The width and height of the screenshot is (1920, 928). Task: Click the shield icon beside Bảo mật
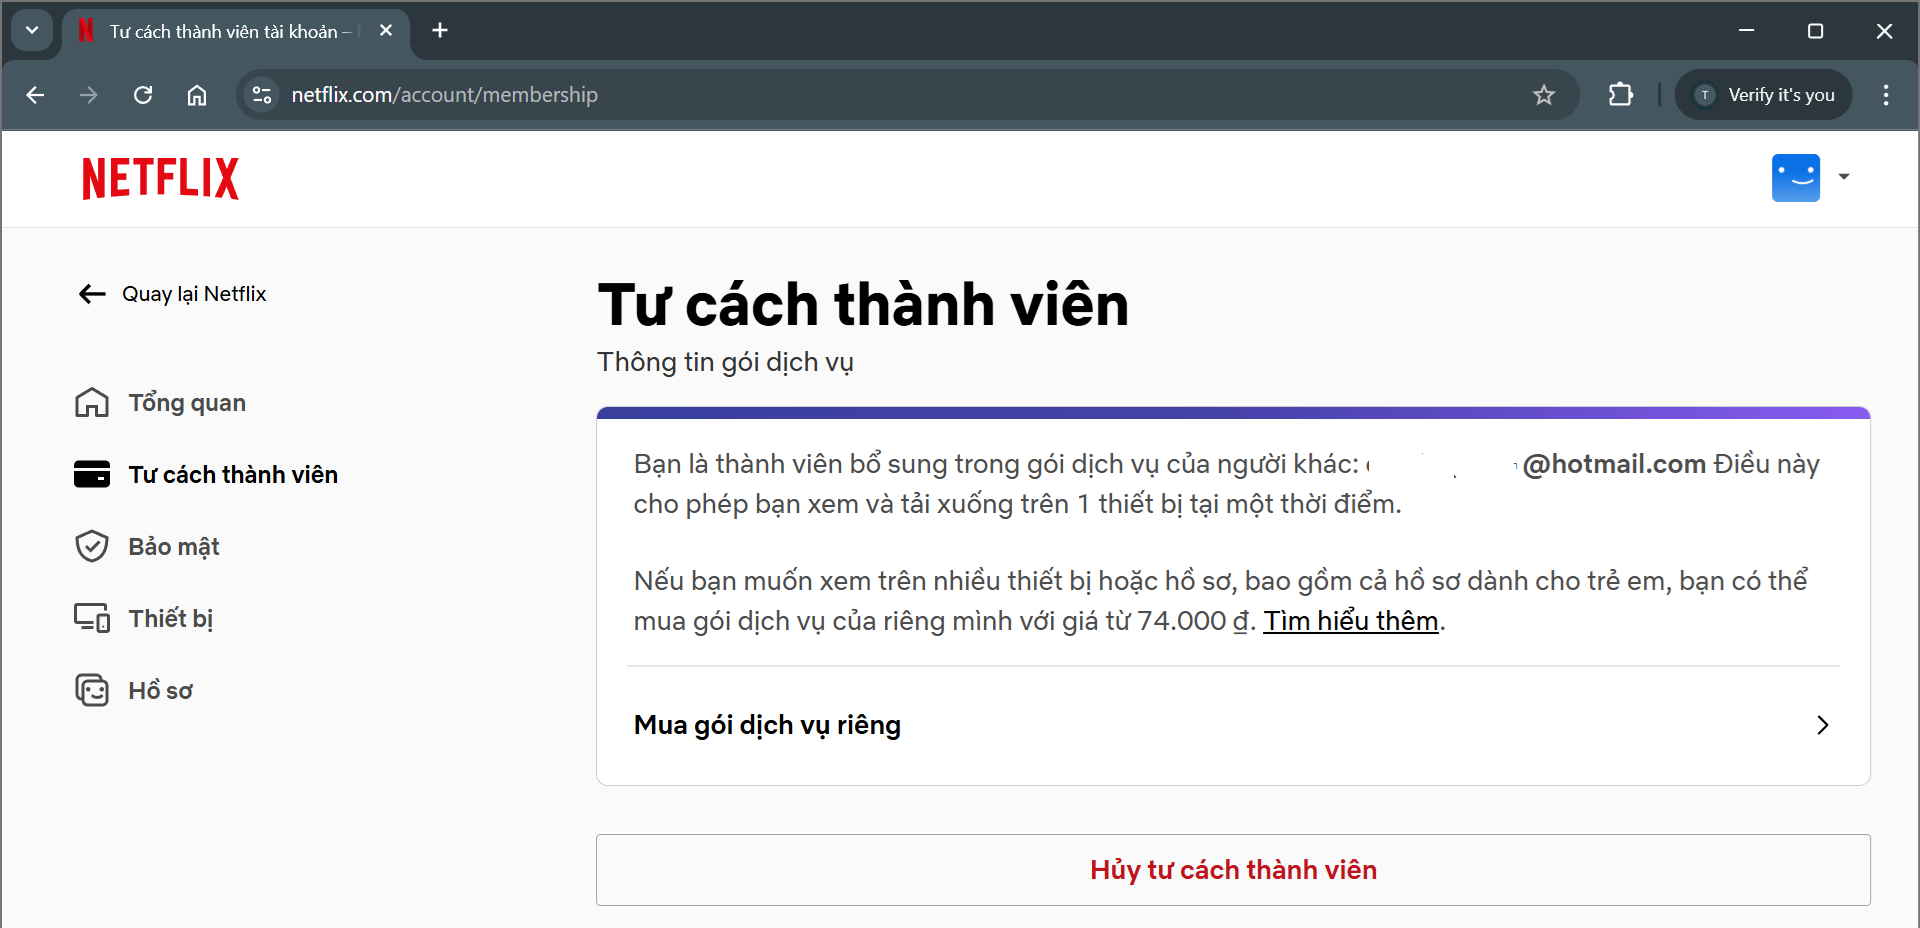(x=92, y=547)
